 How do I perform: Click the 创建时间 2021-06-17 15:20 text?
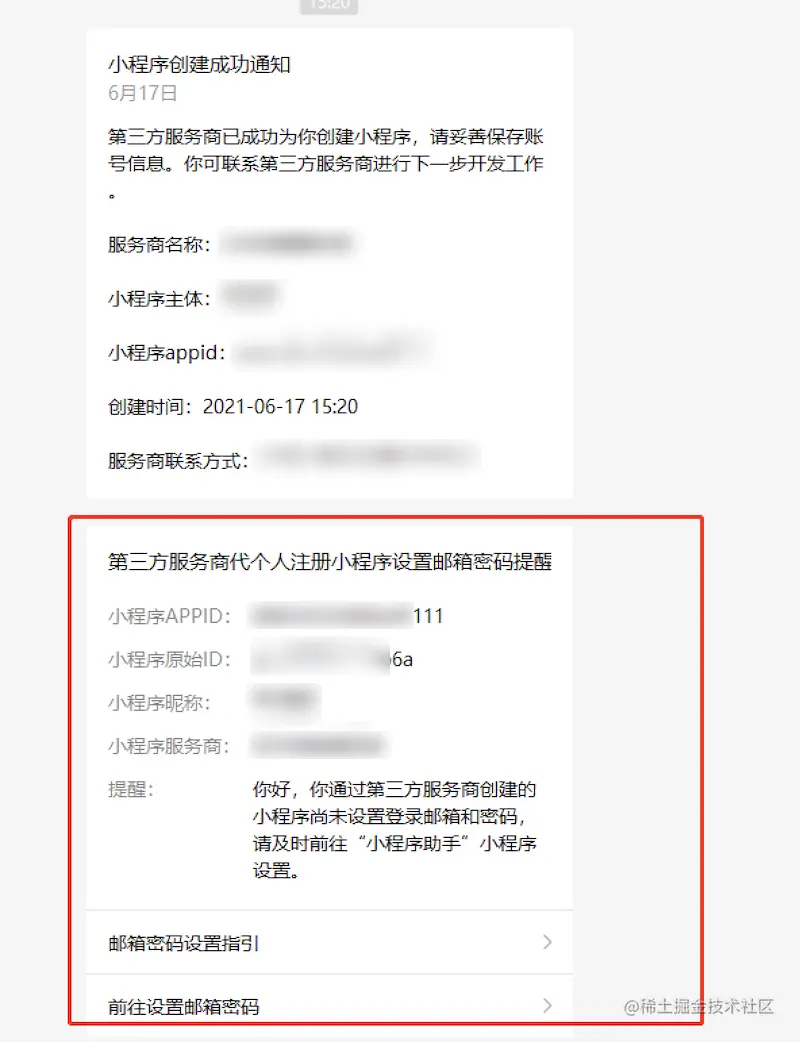coord(233,407)
